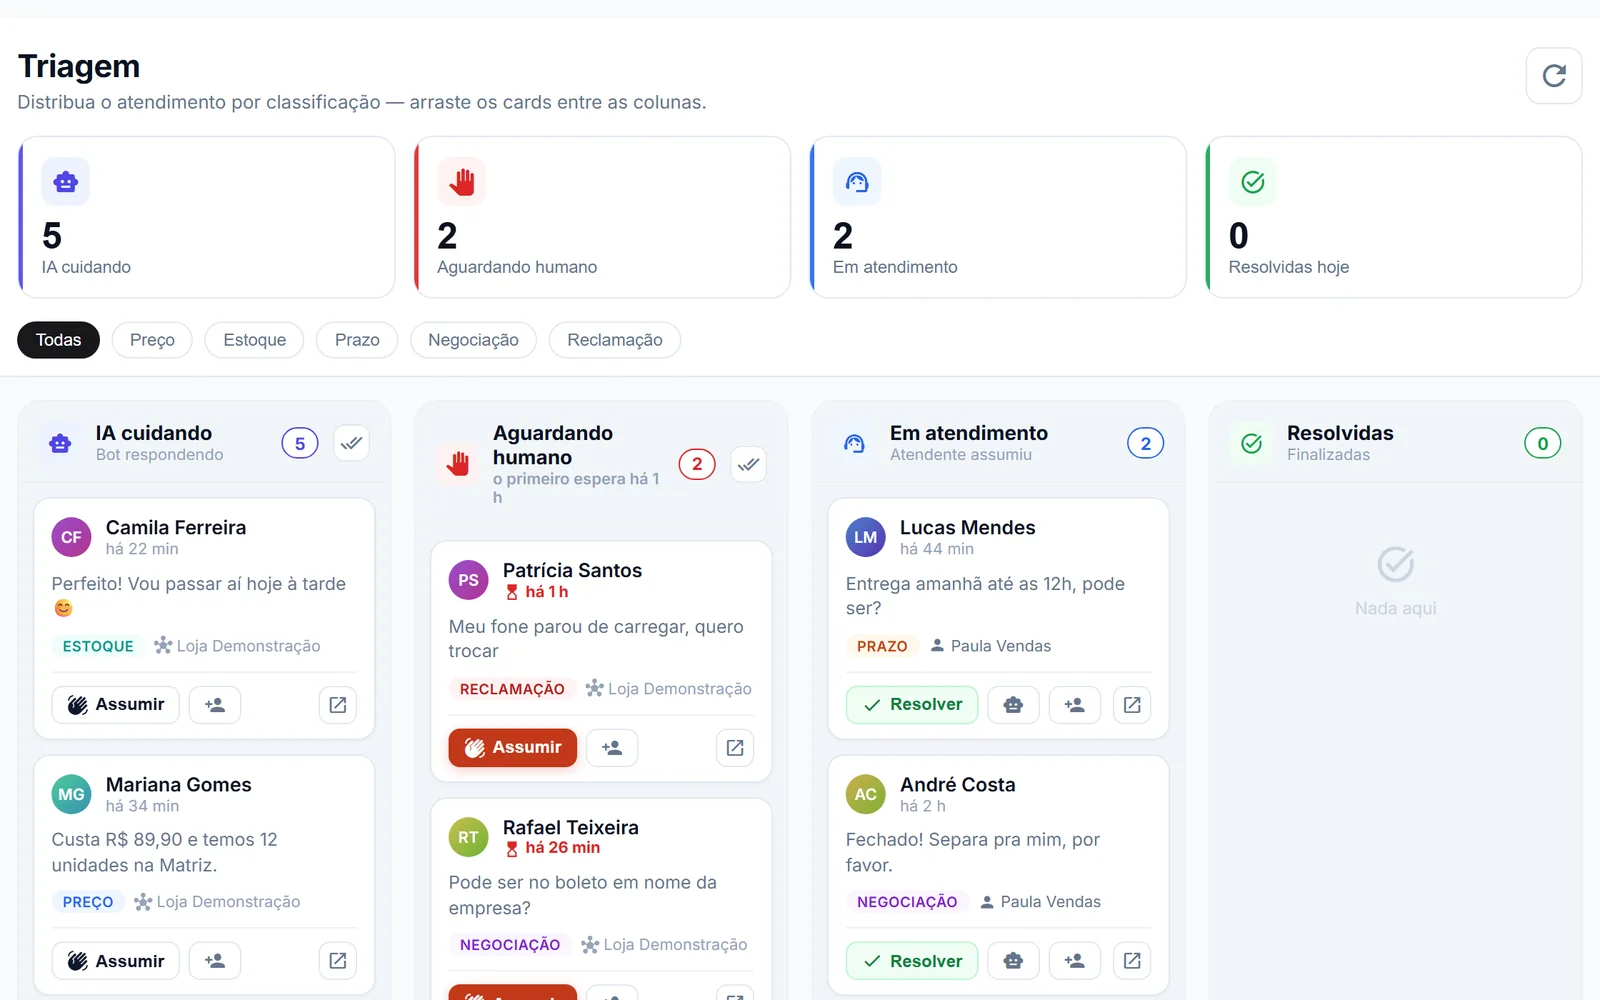Viewport: 1600px width, 1000px height.
Task: Click Assumir on Mariana Gomes card
Action: [x=116, y=961]
